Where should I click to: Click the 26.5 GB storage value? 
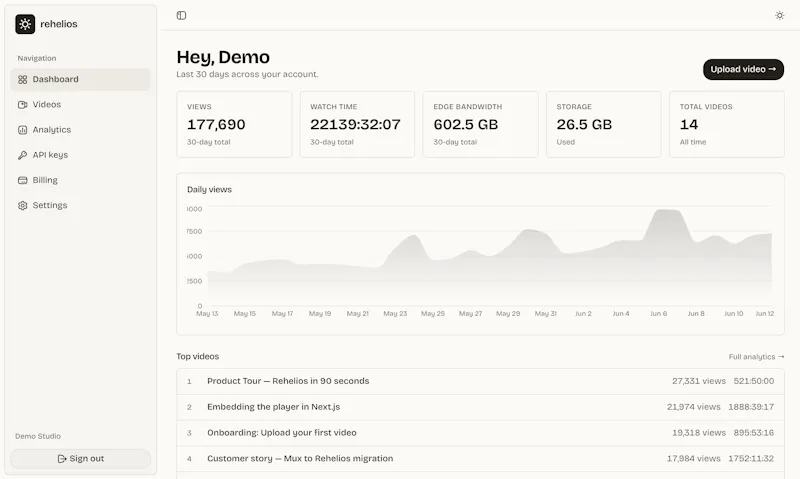584,124
